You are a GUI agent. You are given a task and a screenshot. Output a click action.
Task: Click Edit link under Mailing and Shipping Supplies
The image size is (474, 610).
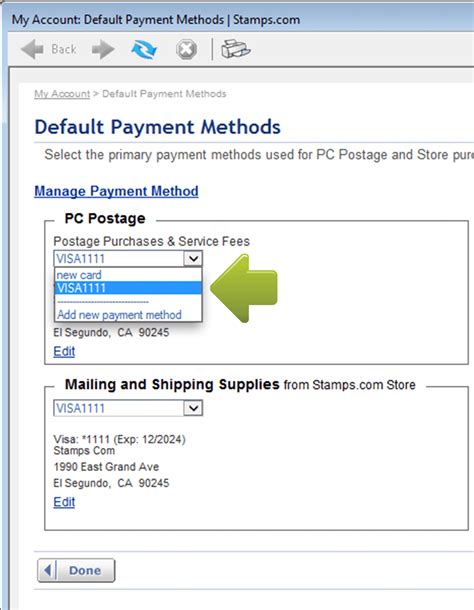[64, 502]
